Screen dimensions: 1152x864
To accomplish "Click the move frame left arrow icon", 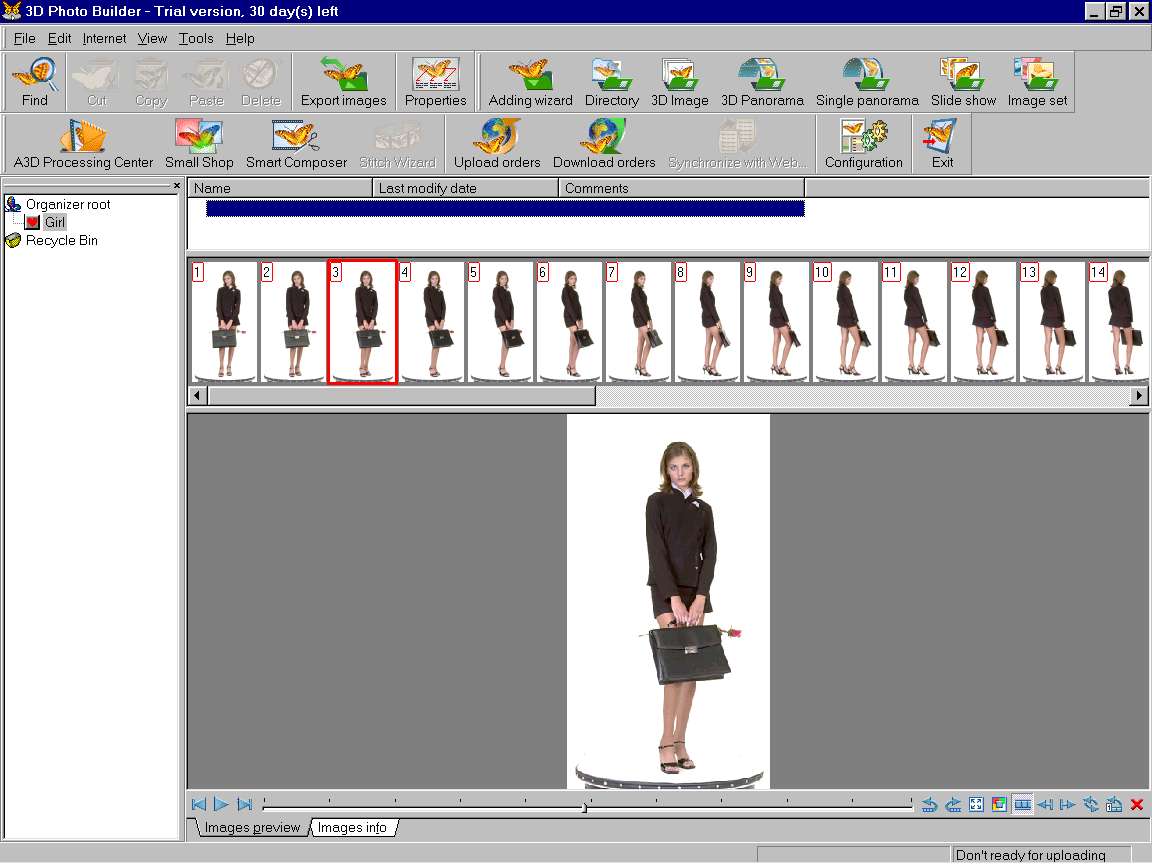I will click(1045, 804).
